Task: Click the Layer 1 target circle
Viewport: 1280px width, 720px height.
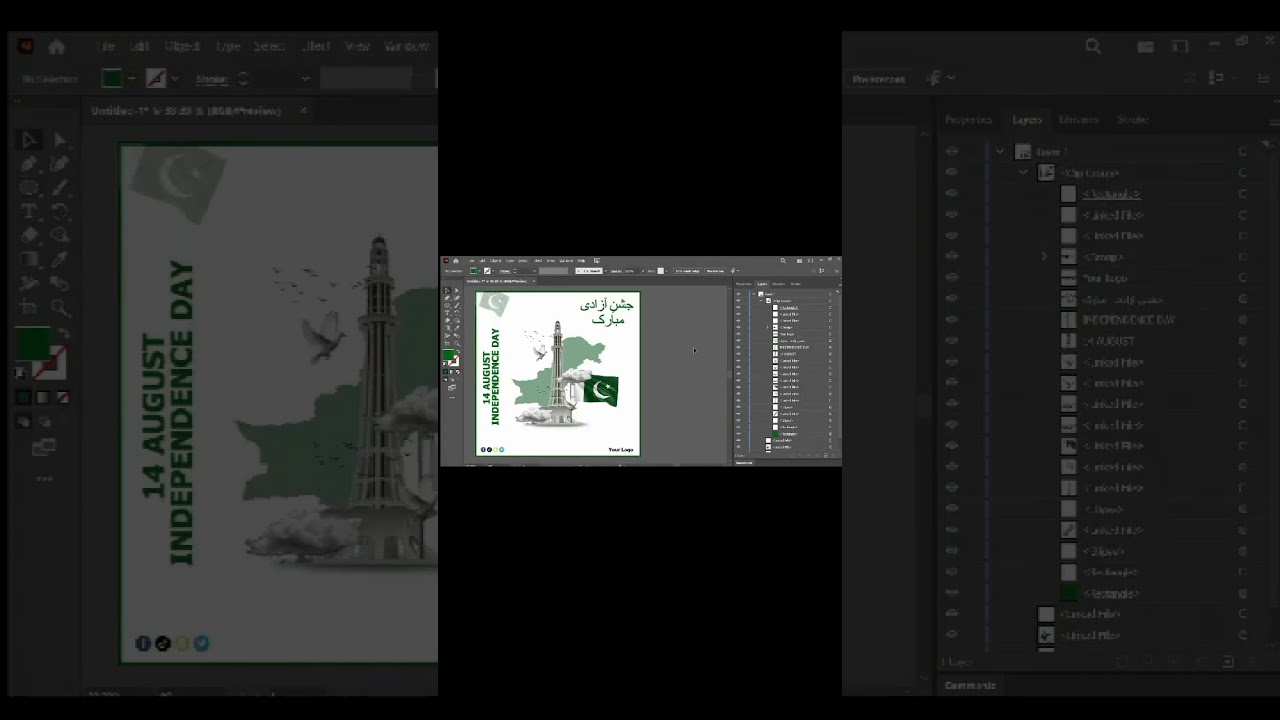Action: tap(1243, 152)
